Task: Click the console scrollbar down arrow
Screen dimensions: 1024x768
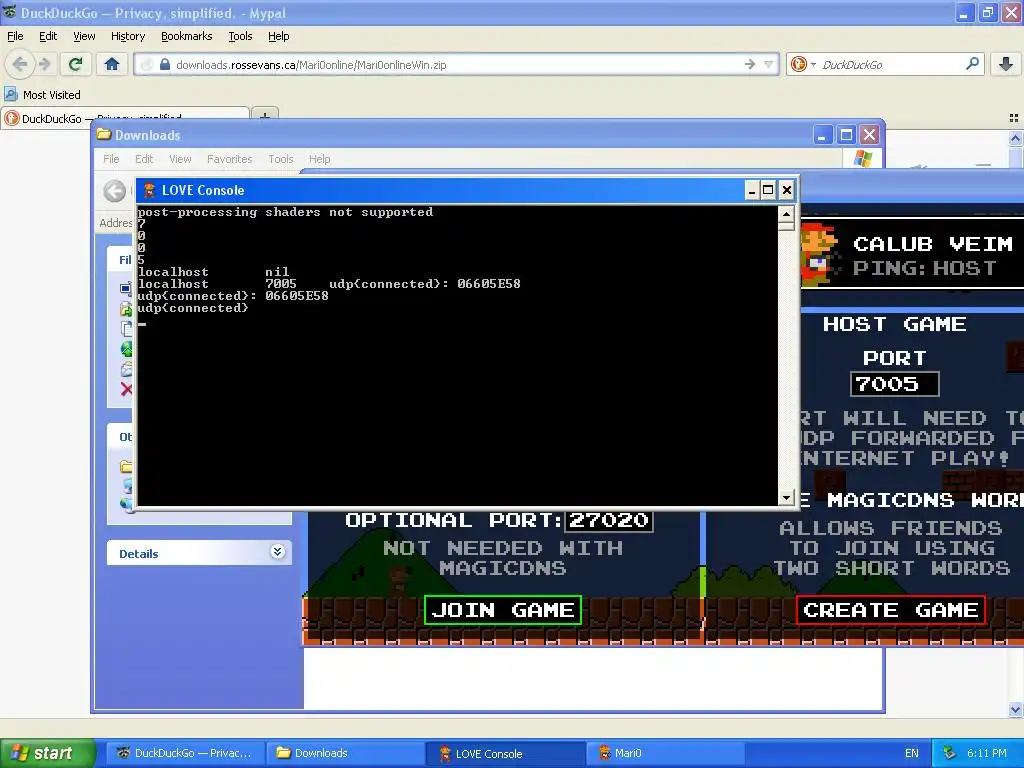Action: click(786, 498)
